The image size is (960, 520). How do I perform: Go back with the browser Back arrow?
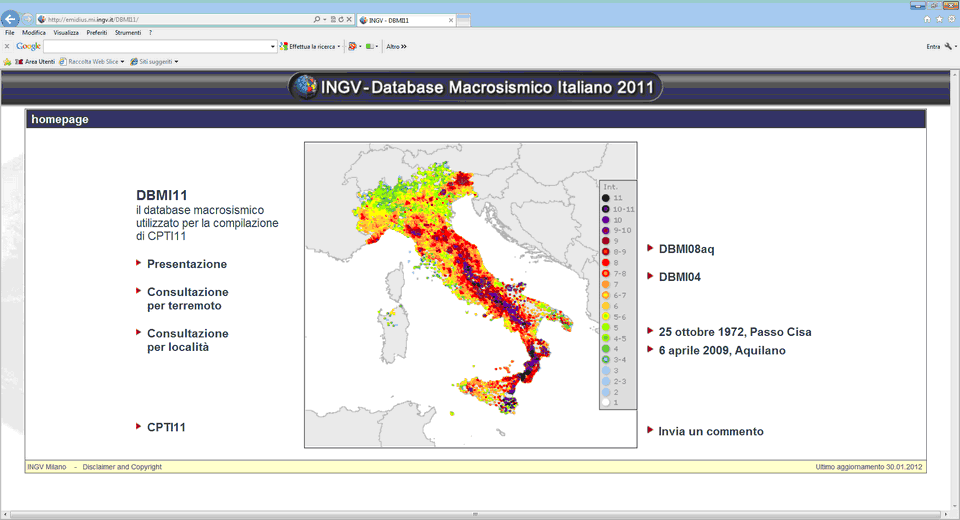[10, 19]
